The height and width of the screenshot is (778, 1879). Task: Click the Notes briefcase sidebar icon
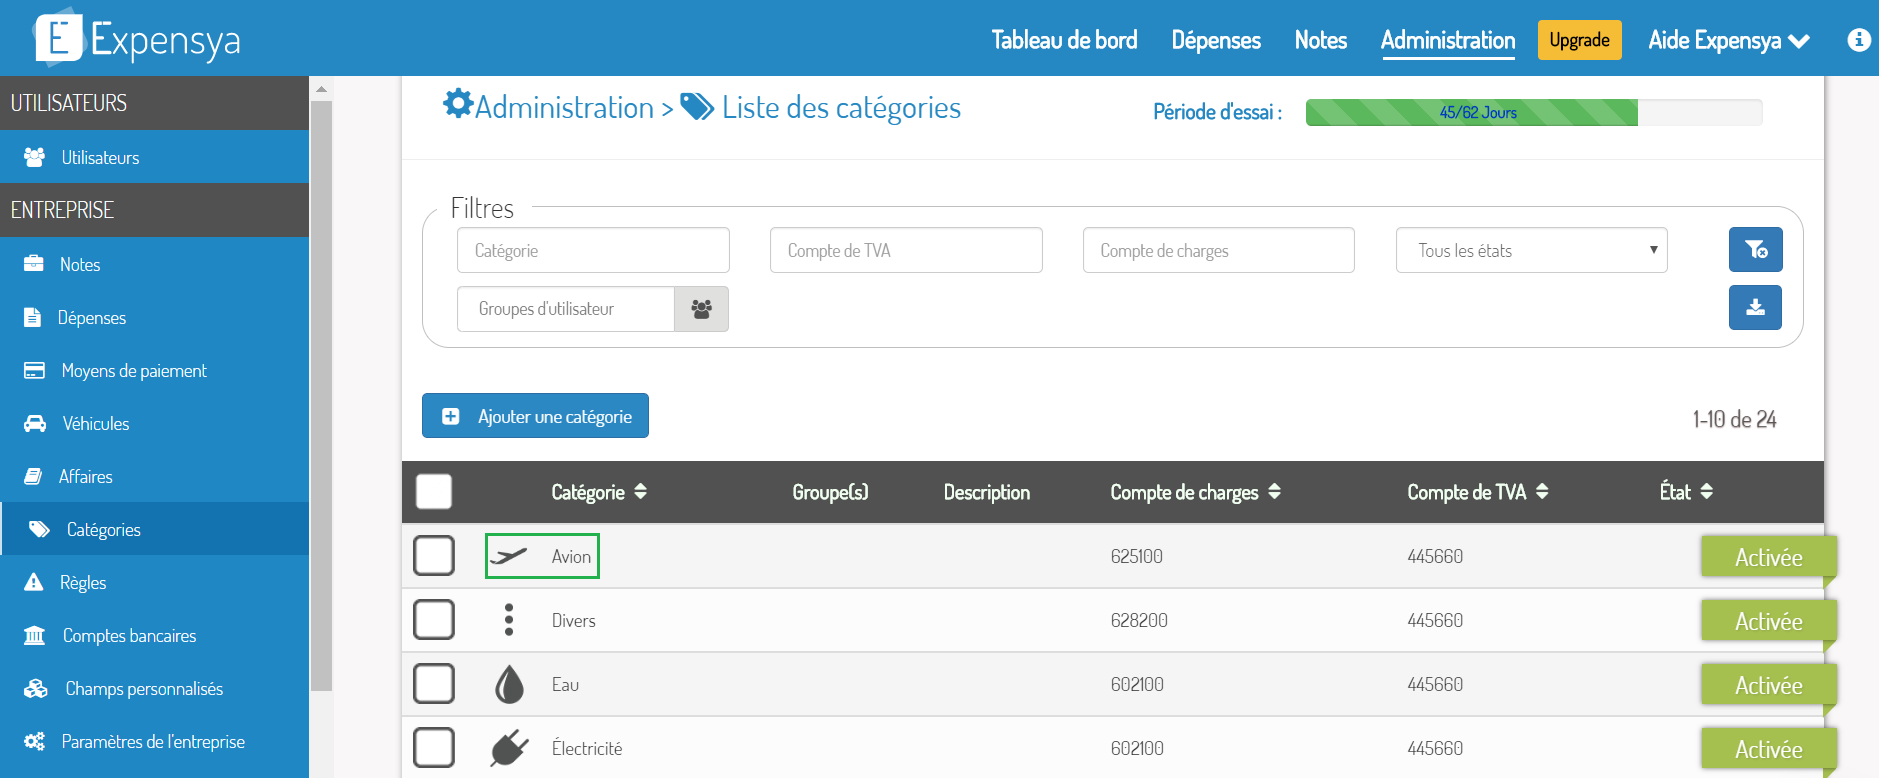34,264
